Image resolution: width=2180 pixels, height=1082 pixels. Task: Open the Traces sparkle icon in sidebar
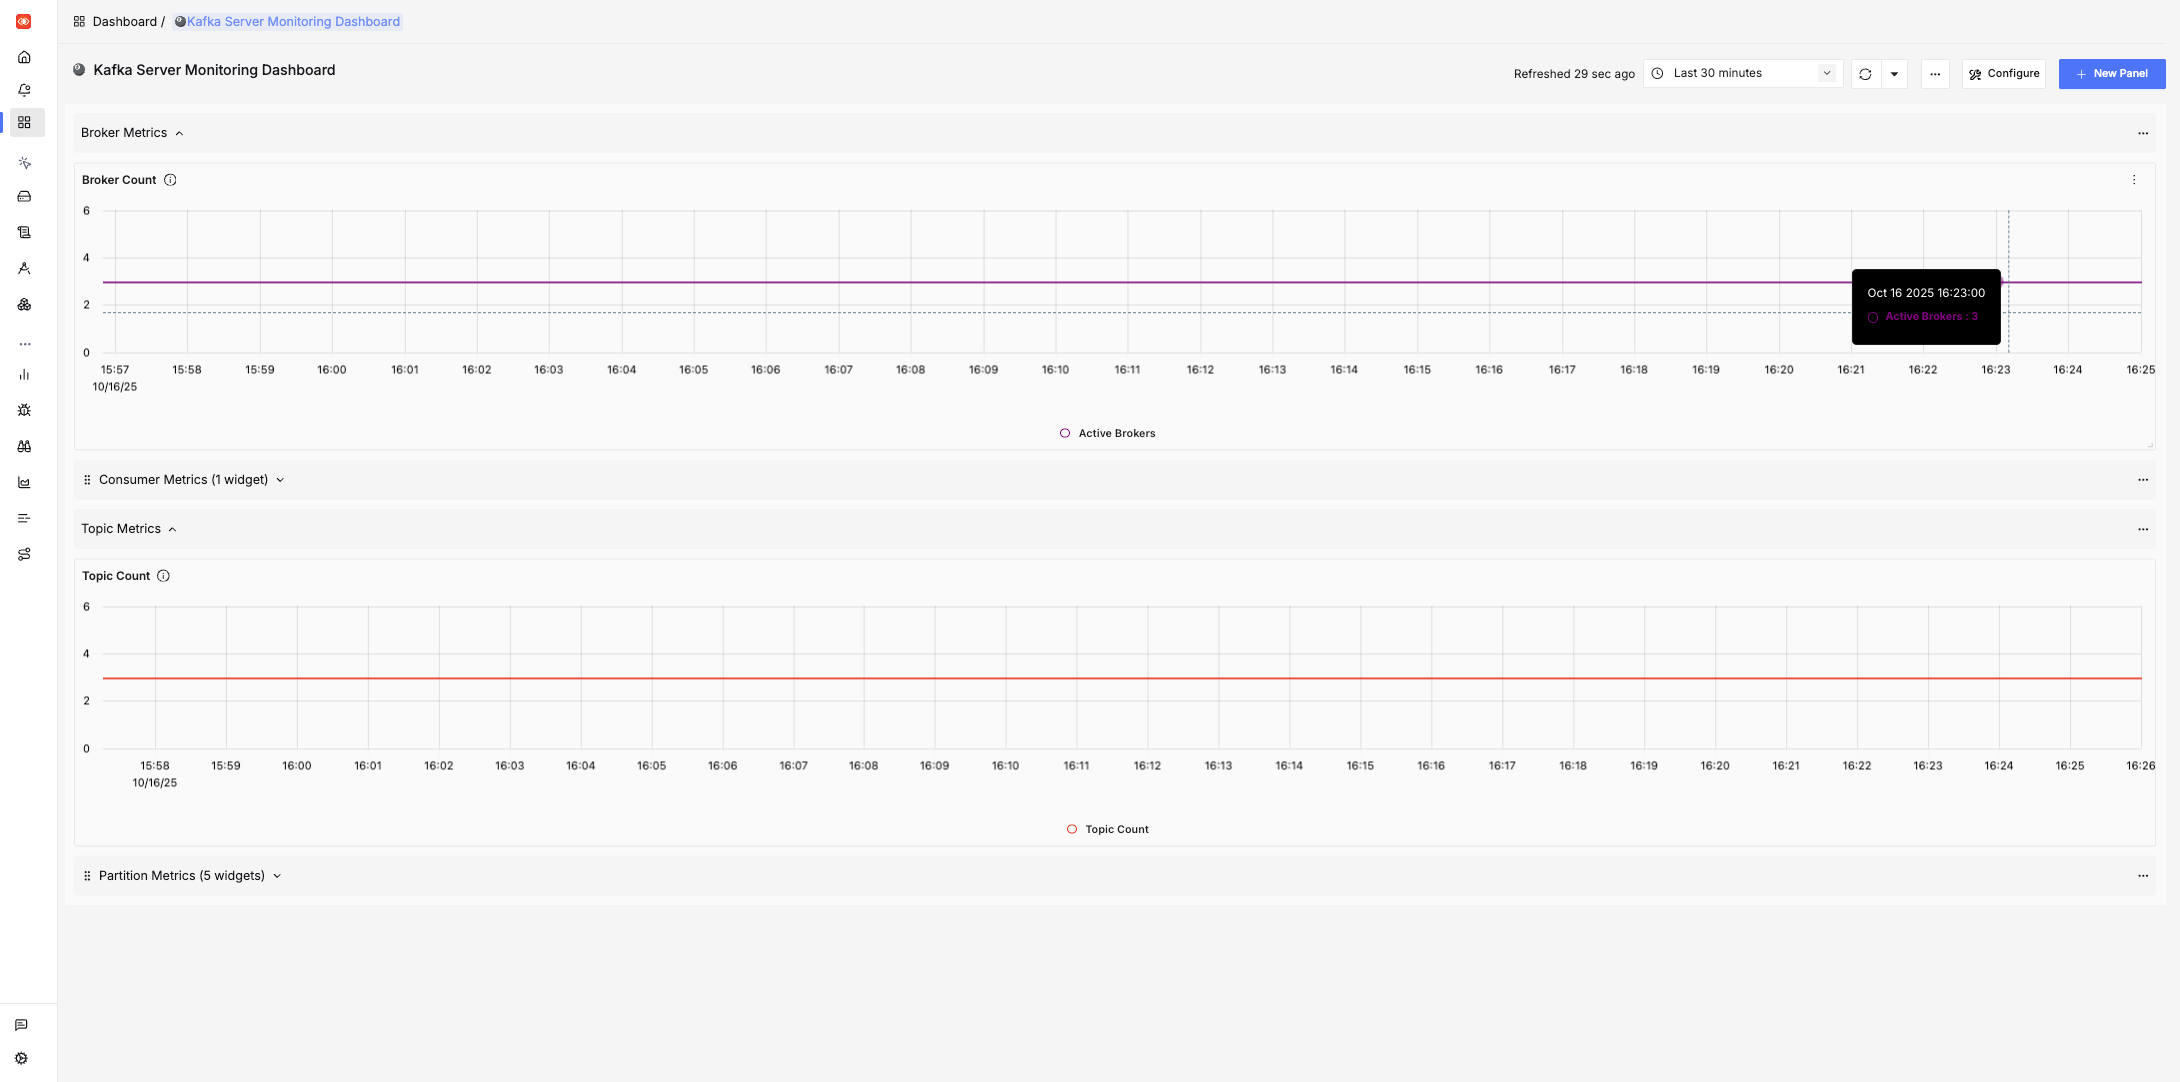tap(24, 162)
